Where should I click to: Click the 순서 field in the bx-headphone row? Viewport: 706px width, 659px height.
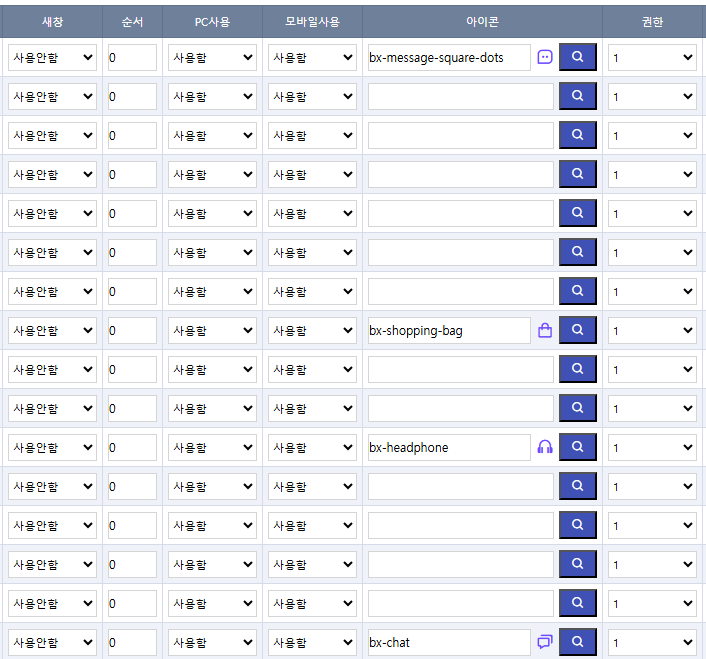click(x=132, y=448)
